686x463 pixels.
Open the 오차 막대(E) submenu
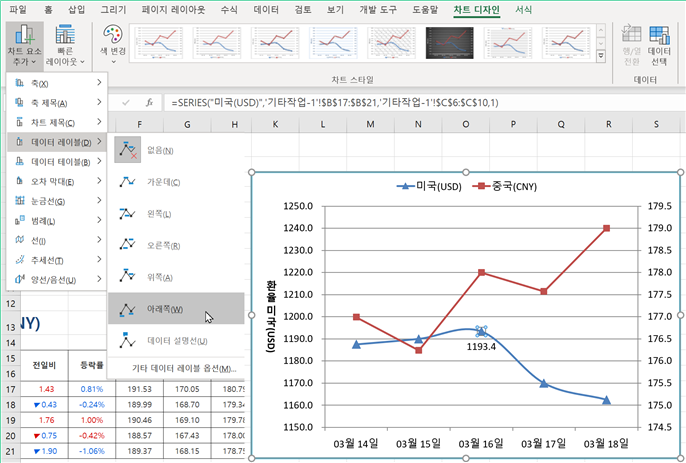[57, 181]
